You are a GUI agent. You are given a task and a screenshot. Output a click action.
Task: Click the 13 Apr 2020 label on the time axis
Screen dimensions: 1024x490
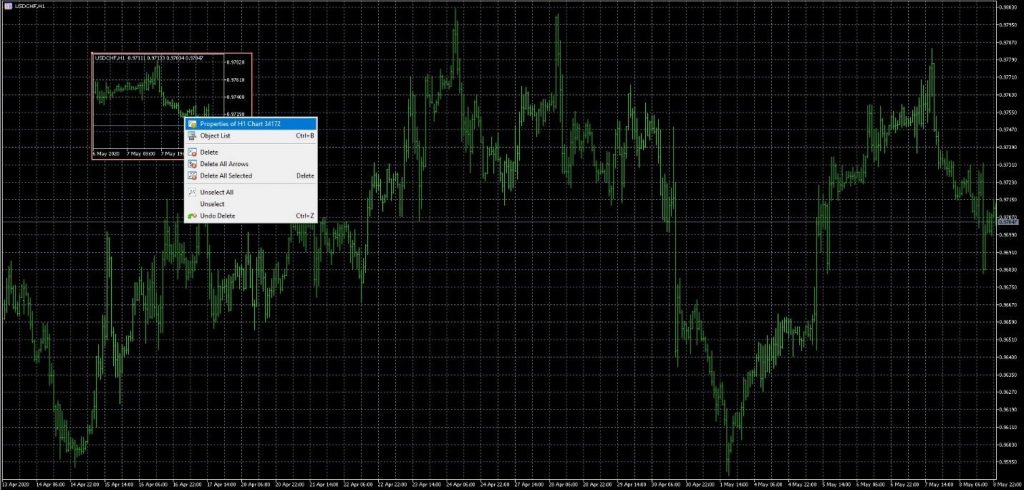pyautogui.click(x=17, y=481)
